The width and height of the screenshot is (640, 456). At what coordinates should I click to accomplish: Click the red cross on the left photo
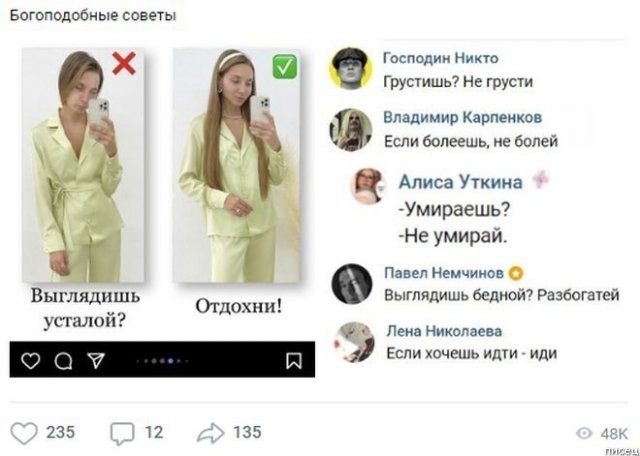tap(124, 64)
